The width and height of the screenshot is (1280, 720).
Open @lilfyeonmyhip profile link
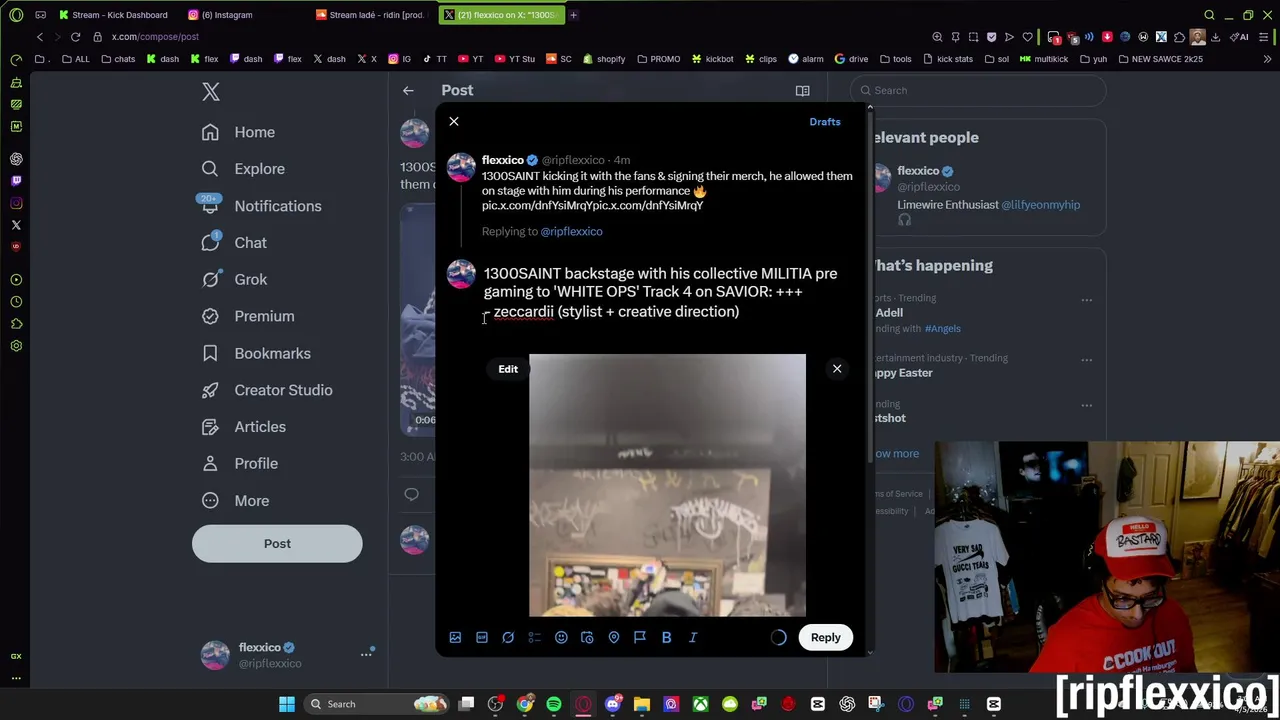coord(1040,205)
